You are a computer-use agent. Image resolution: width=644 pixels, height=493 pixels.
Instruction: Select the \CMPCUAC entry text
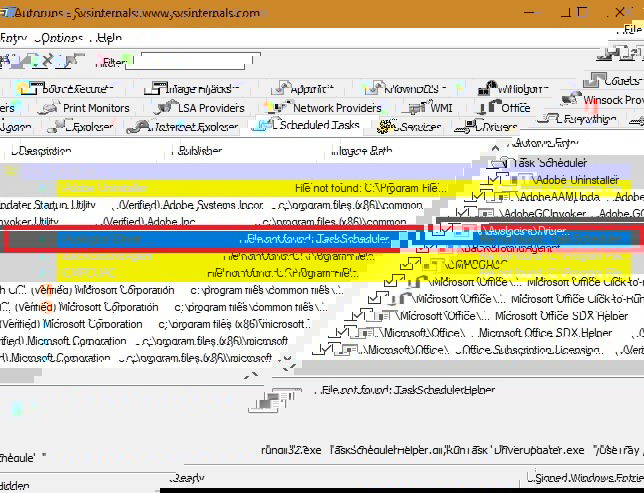pyautogui.click(x=476, y=265)
